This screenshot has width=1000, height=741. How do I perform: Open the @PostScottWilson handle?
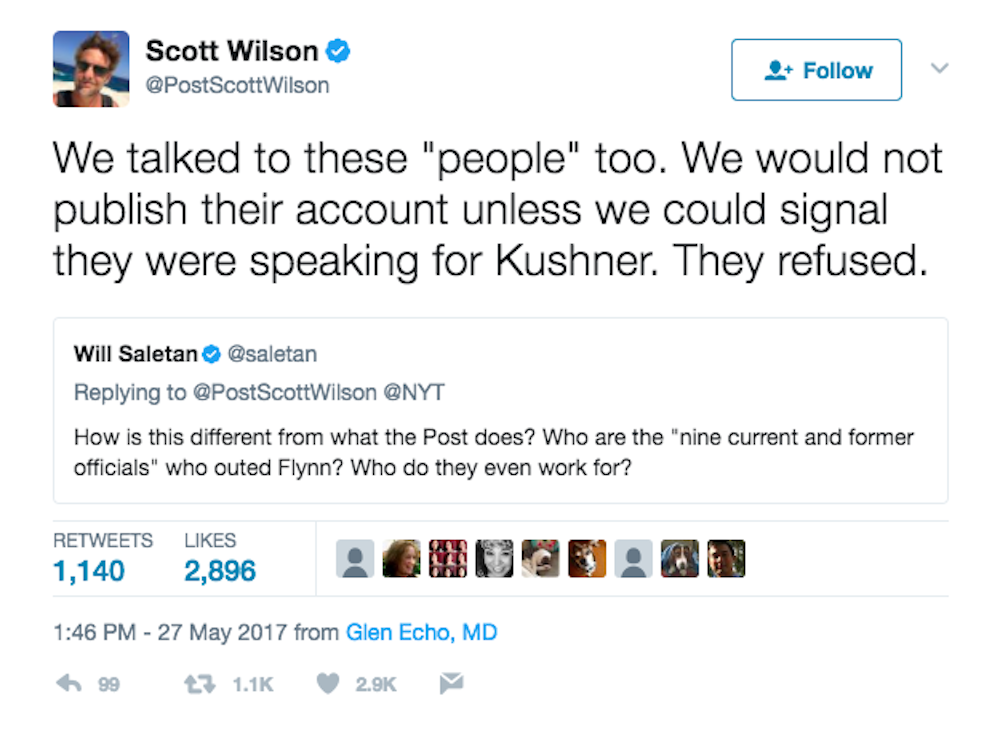click(237, 85)
